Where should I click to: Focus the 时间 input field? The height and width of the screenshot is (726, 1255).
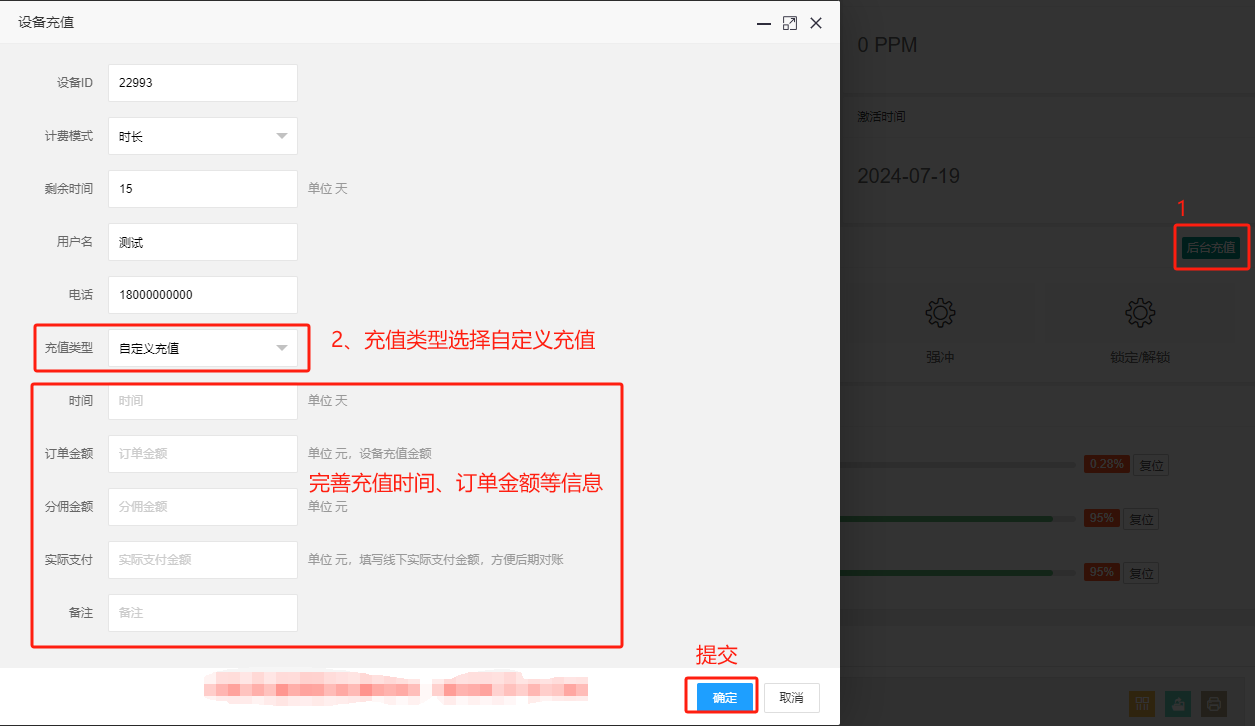pyautogui.click(x=203, y=401)
